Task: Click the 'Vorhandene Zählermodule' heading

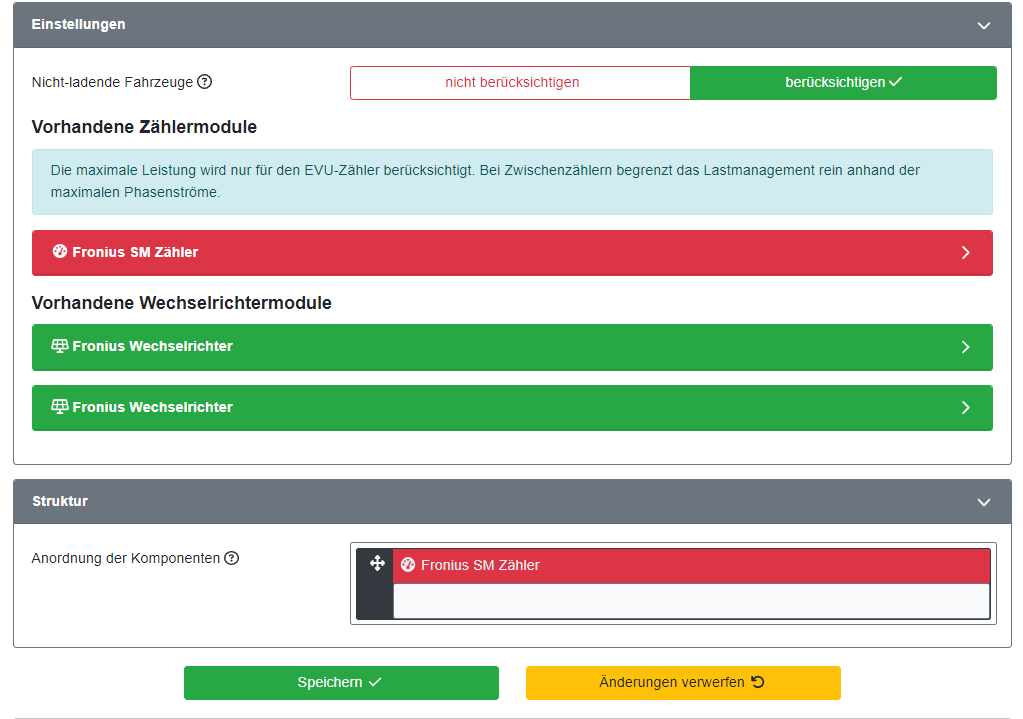Action: (x=144, y=127)
